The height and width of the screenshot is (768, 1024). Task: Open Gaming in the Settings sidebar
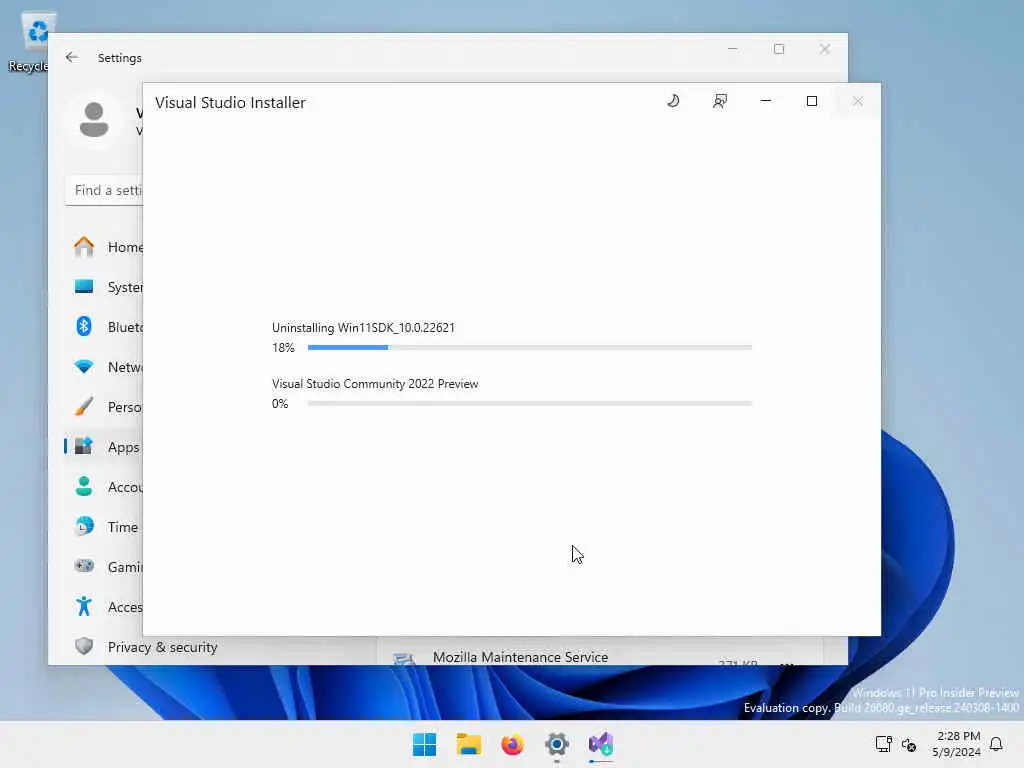pos(104,567)
